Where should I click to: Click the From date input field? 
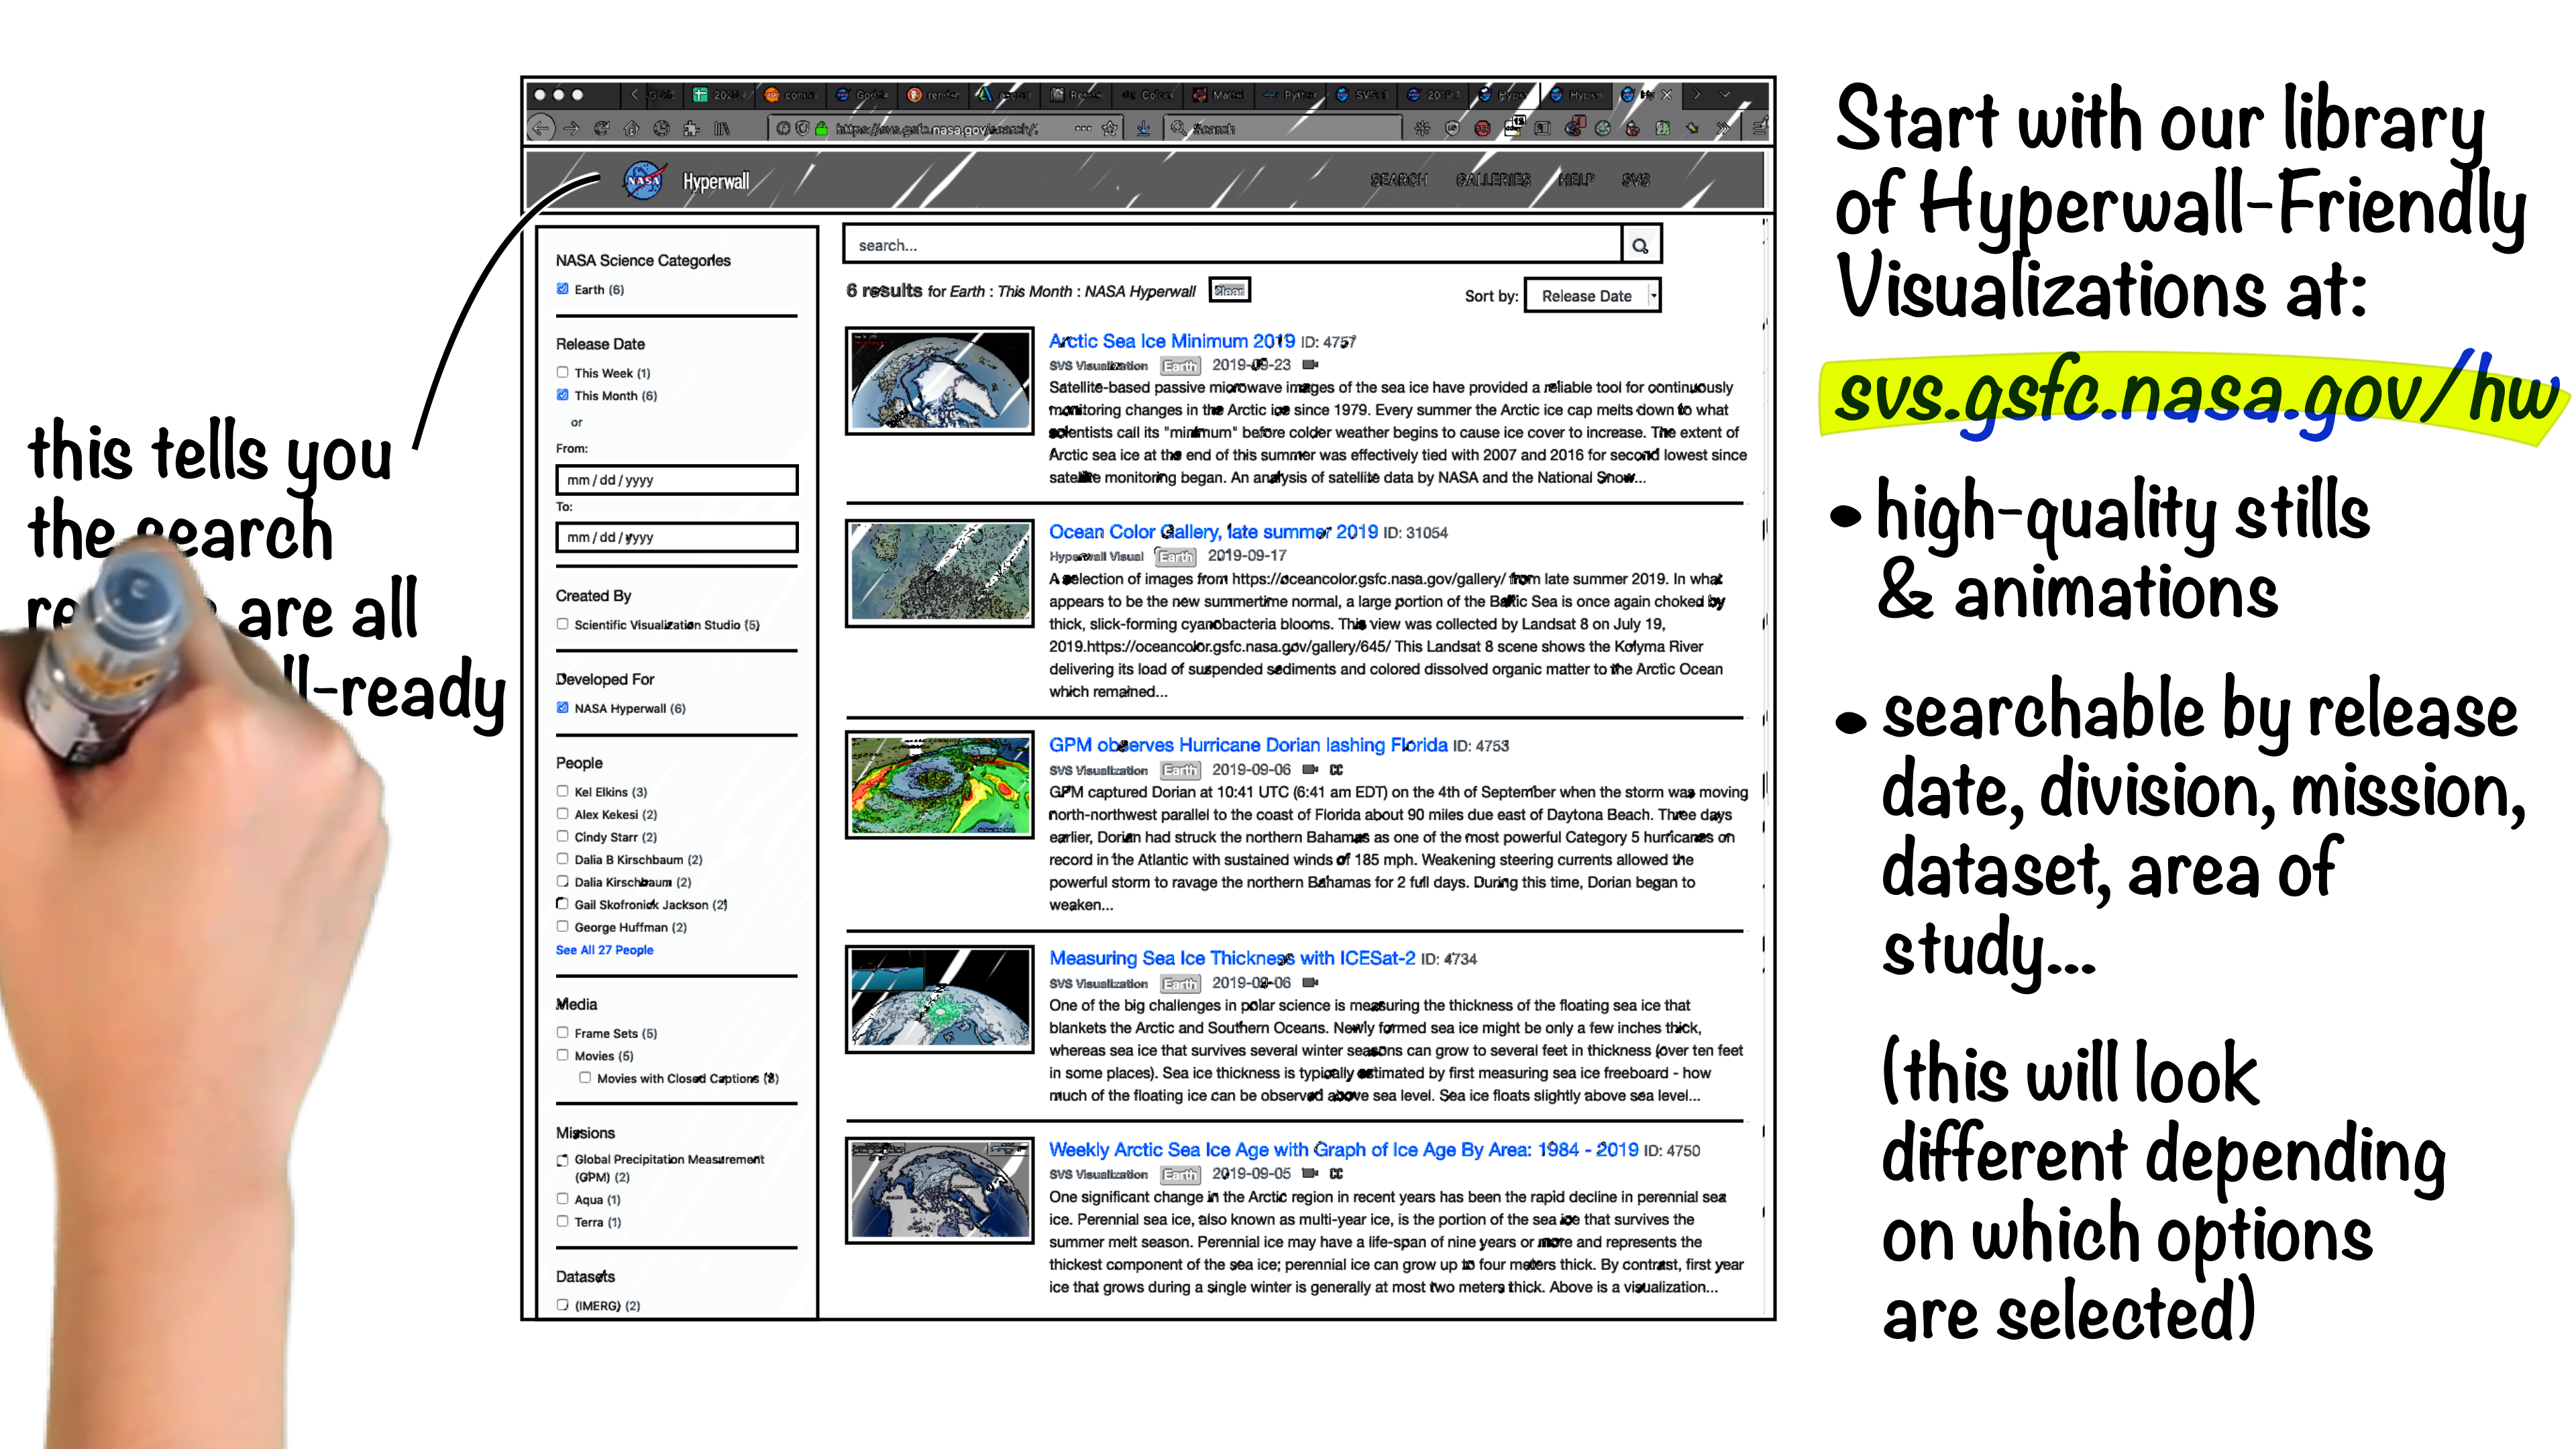(677, 480)
